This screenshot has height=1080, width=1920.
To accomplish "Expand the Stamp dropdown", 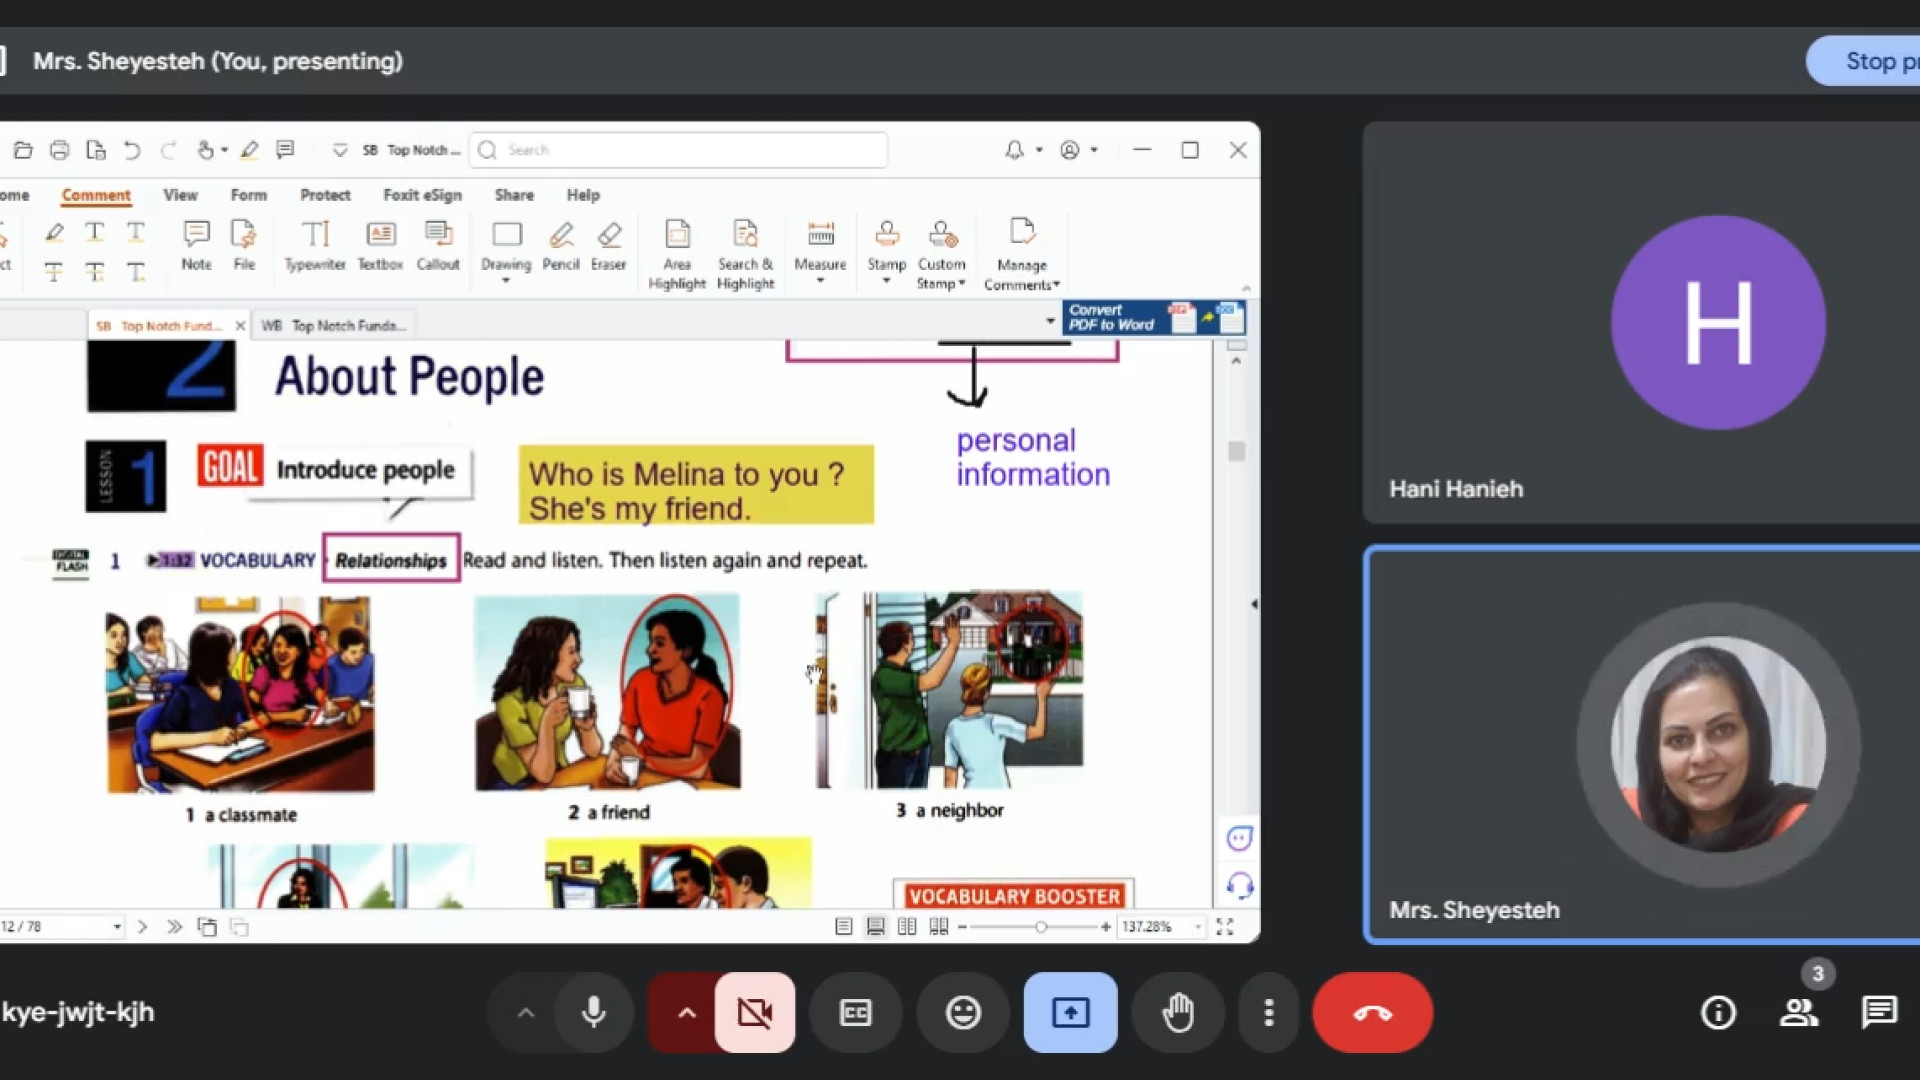I will pos(886,282).
